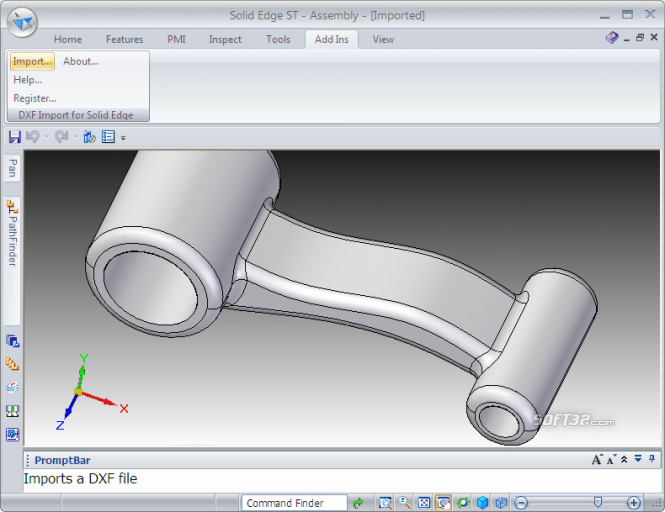The height and width of the screenshot is (512, 665).
Task: Open the first docking pane icon below PathFinder
Action: tap(13, 341)
